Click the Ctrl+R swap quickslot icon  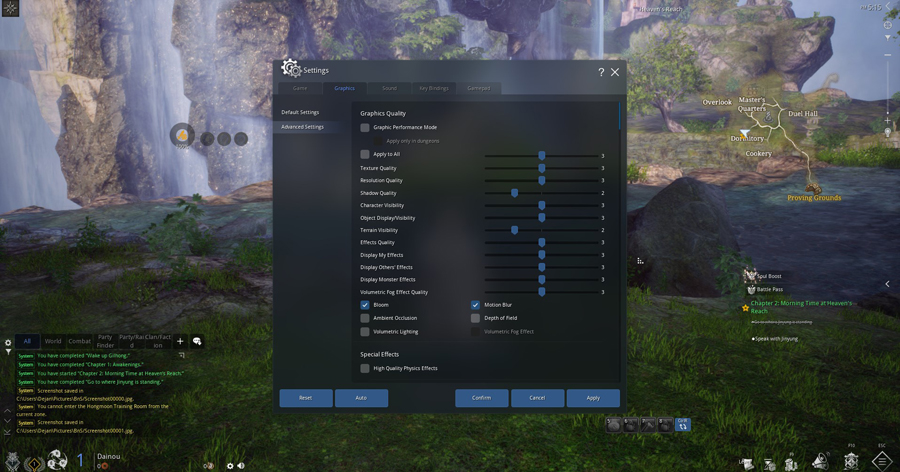682,425
